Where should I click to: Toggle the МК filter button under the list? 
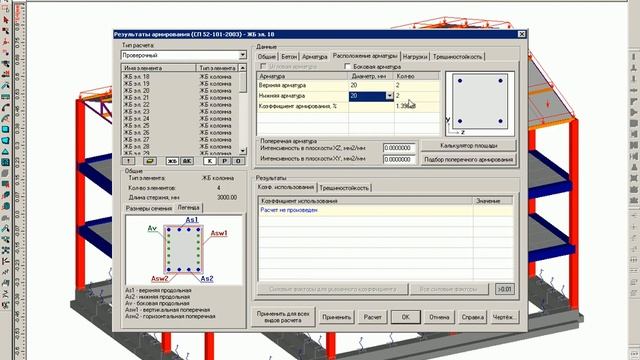tap(187, 161)
